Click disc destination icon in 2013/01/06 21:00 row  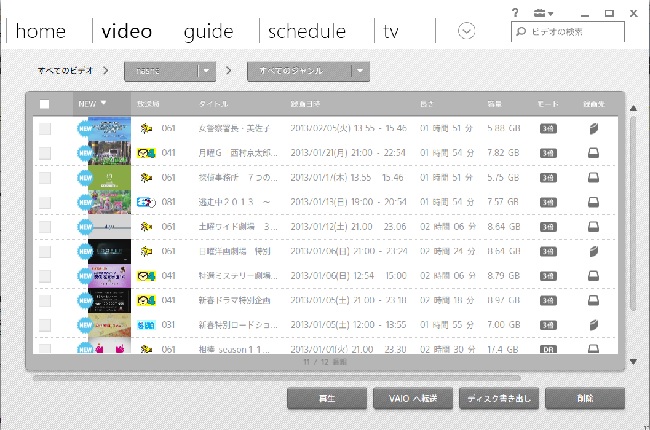(x=594, y=251)
